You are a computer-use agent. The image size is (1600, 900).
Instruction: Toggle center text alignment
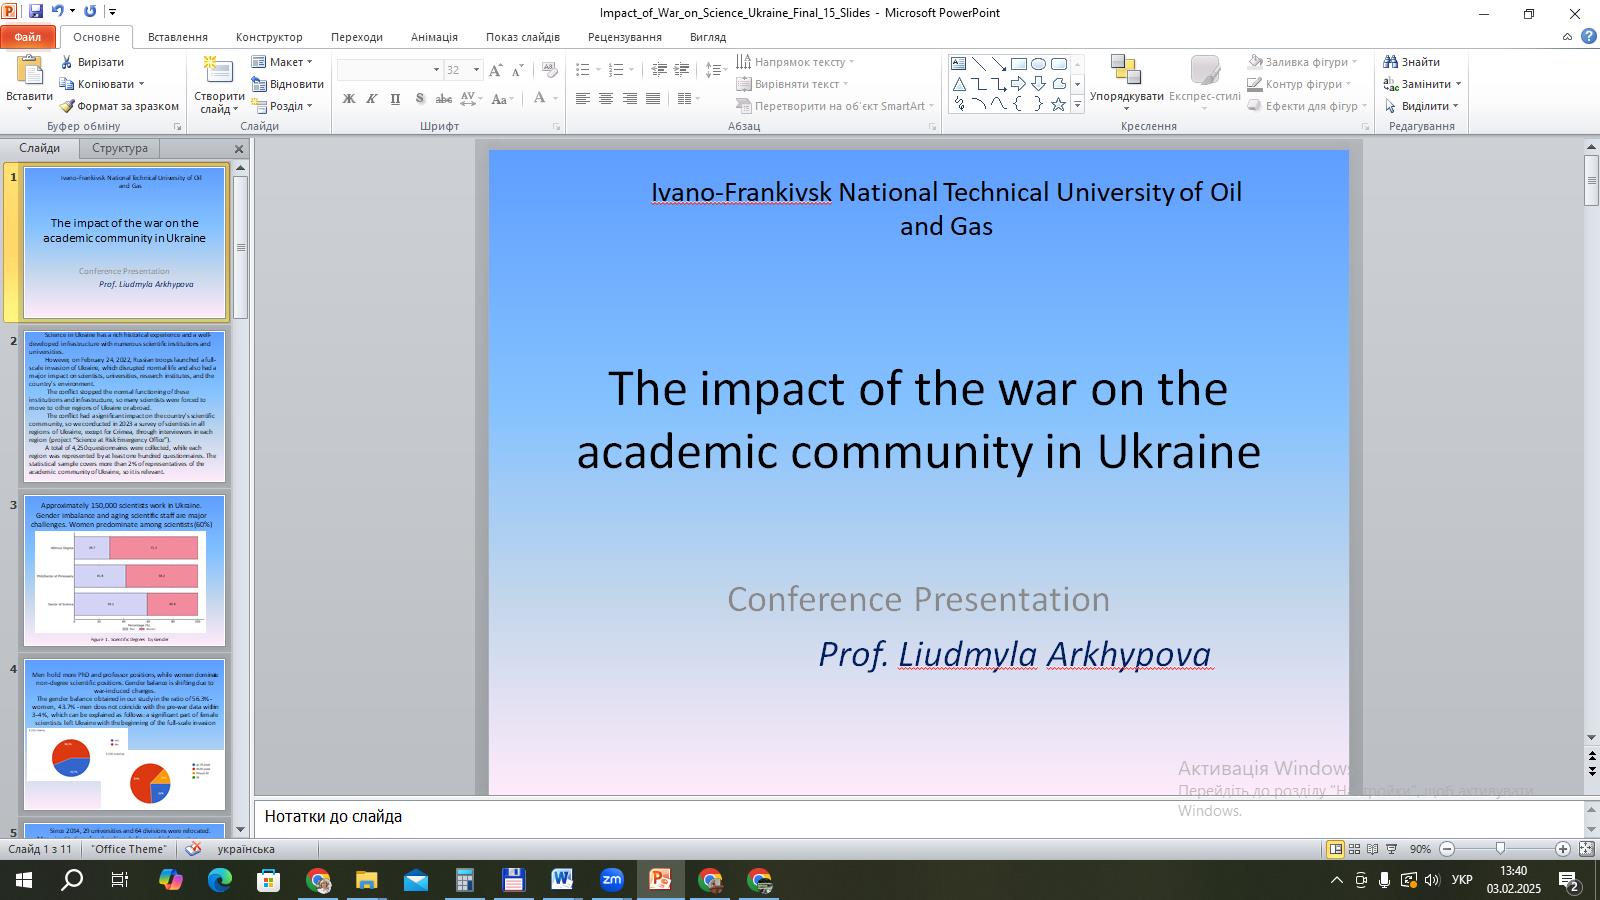(606, 98)
